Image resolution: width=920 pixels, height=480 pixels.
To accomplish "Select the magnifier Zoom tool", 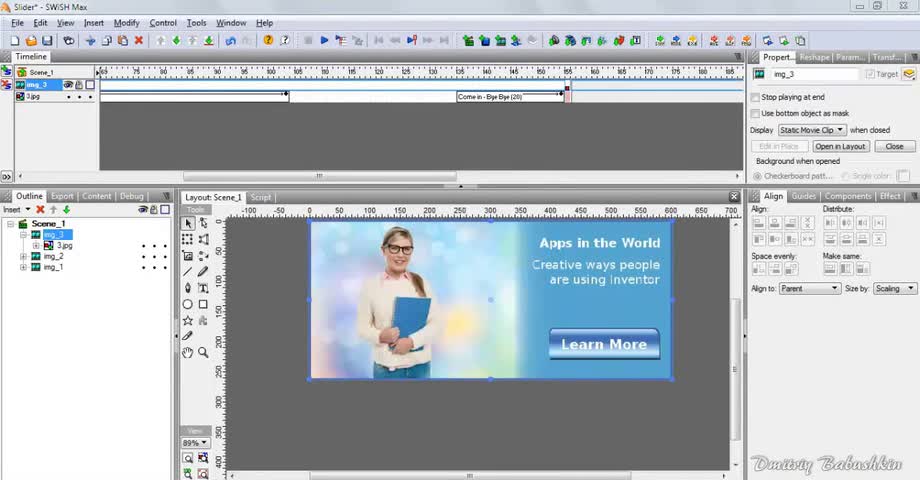I will click(203, 353).
